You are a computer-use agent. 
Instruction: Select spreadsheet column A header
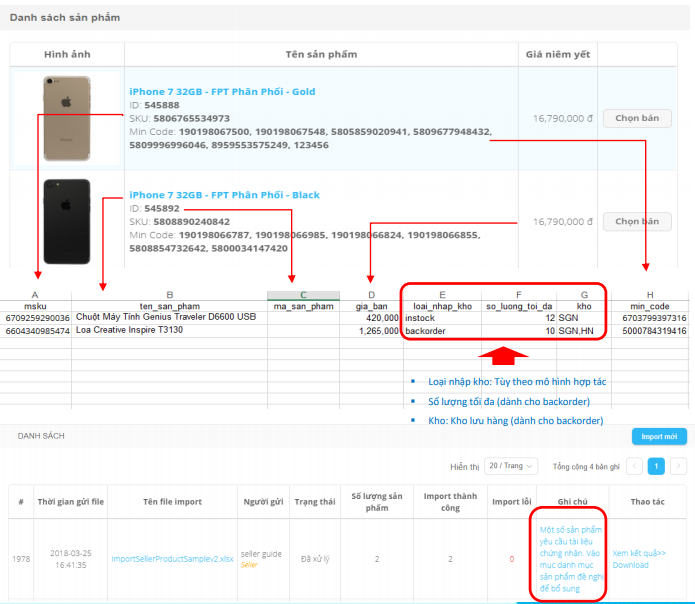pyautogui.click(x=35, y=294)
